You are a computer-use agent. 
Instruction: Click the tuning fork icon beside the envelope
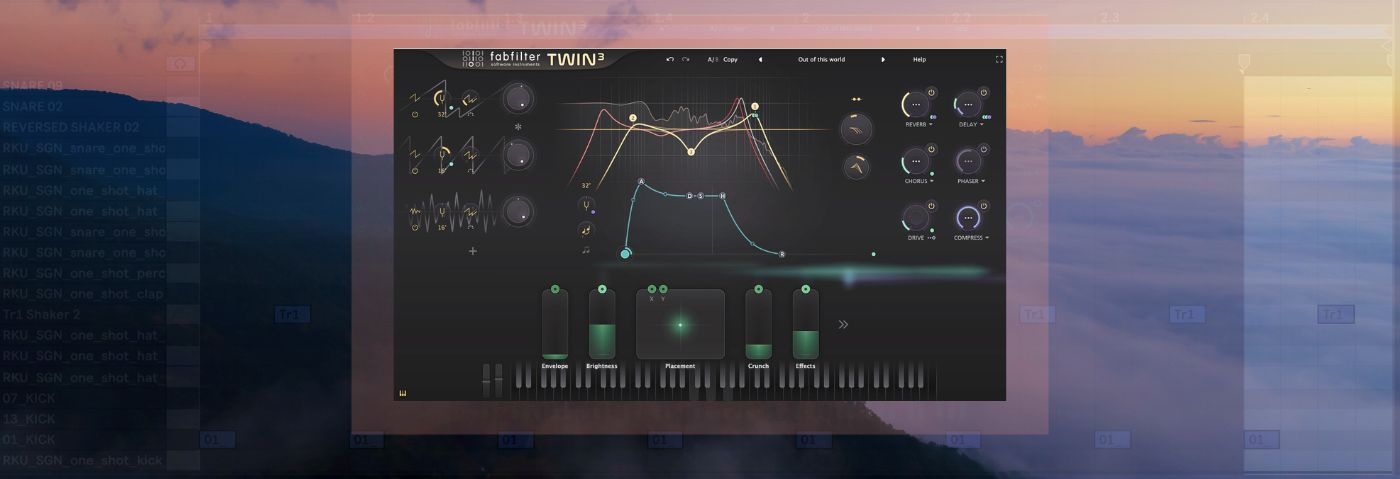click(x=586, y=204)
